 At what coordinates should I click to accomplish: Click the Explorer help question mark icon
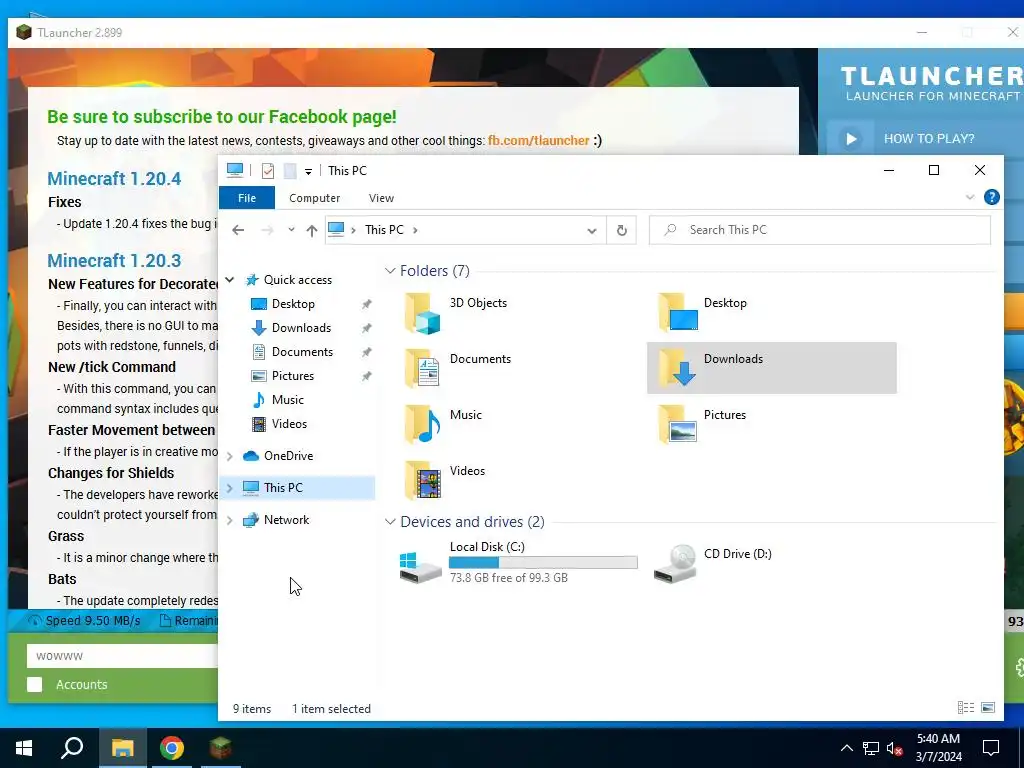click(x=991, y=197)
